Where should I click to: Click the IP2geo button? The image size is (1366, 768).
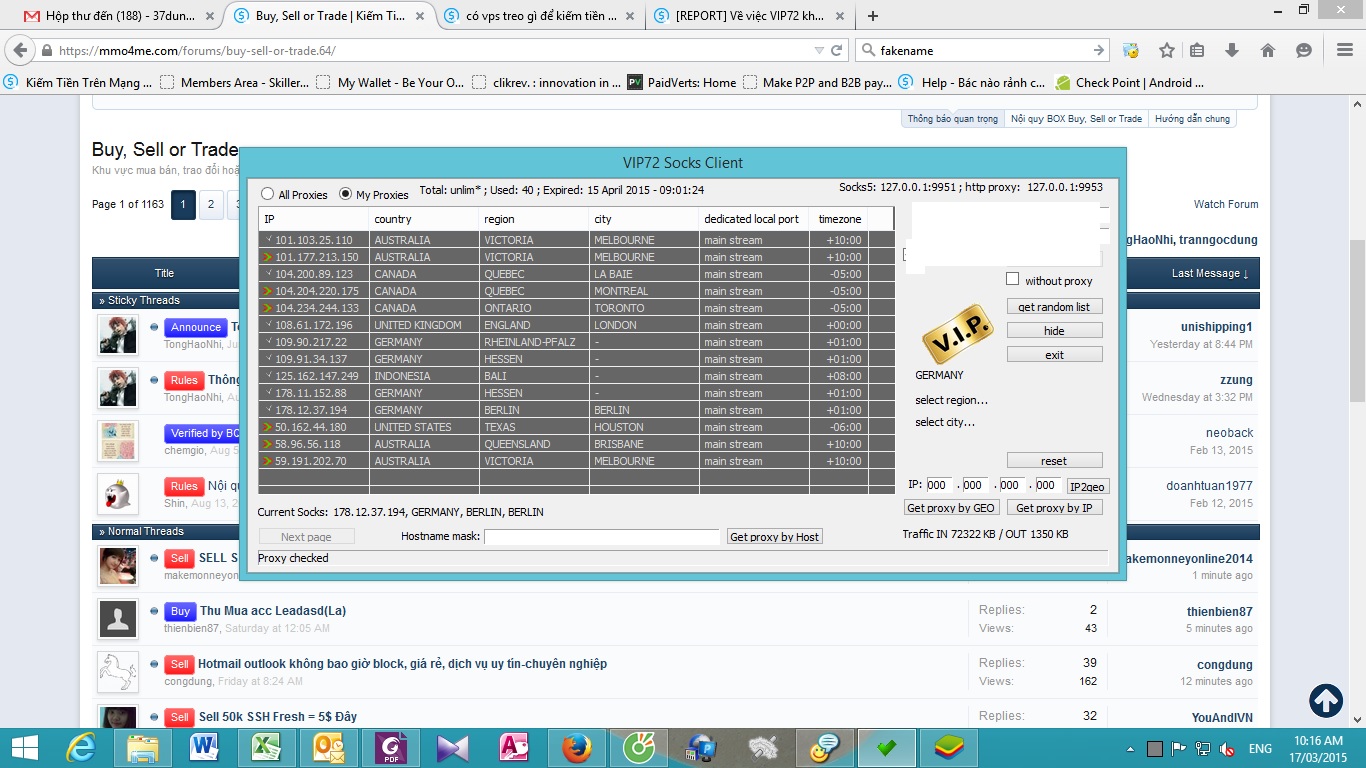[x=1087, y=487]
